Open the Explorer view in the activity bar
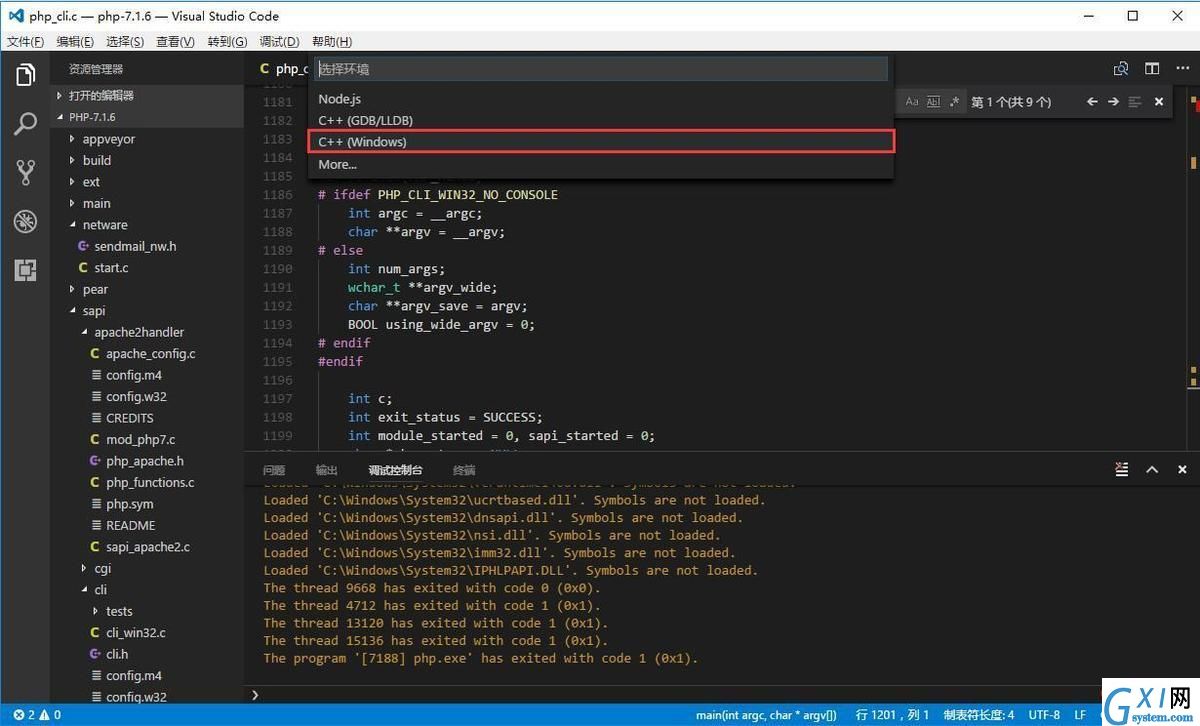The width and height of the screenshot is (1200, 726). pos(25,75)
